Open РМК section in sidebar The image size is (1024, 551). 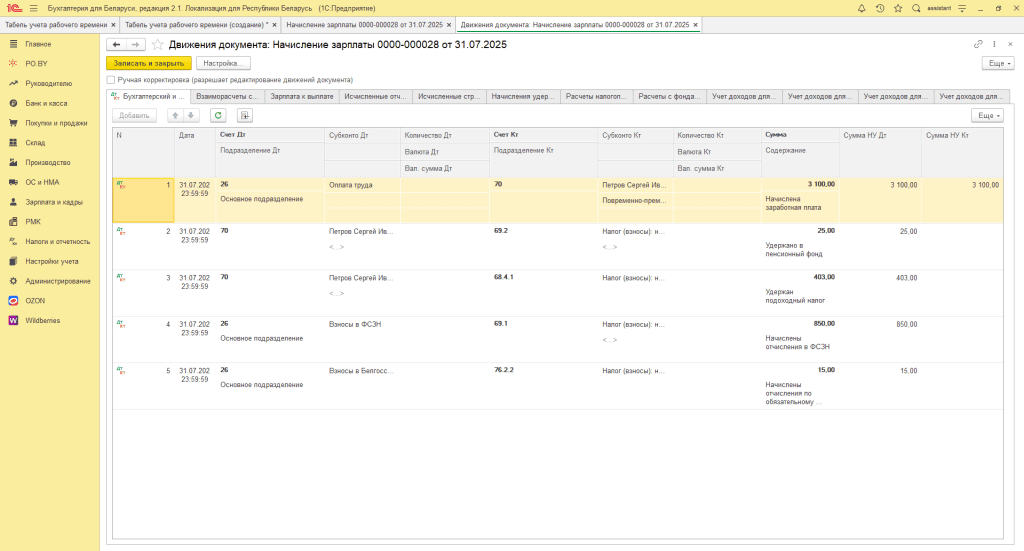tap(33, 221)
